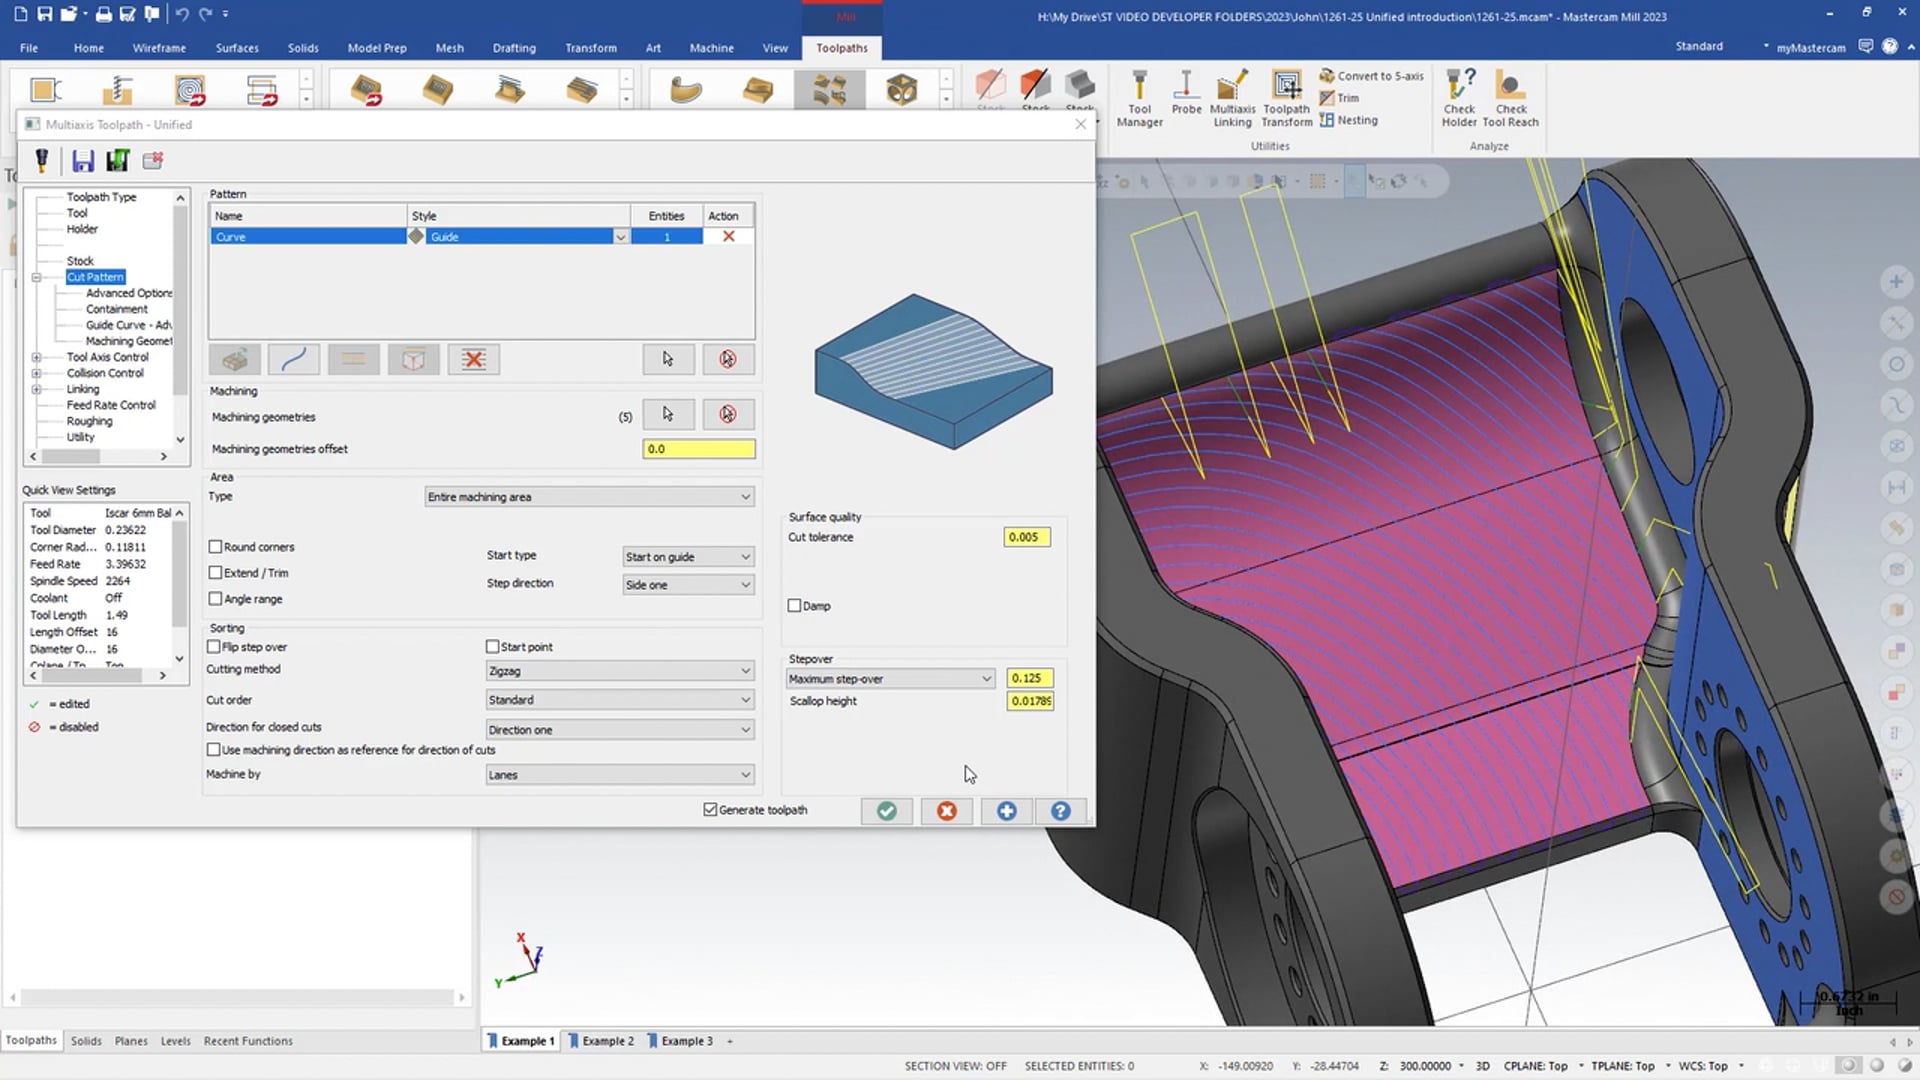This screenshot has width=1920, height=1080.
Task: Enable the Flip step over checkbox
Action: pos(215,646)
